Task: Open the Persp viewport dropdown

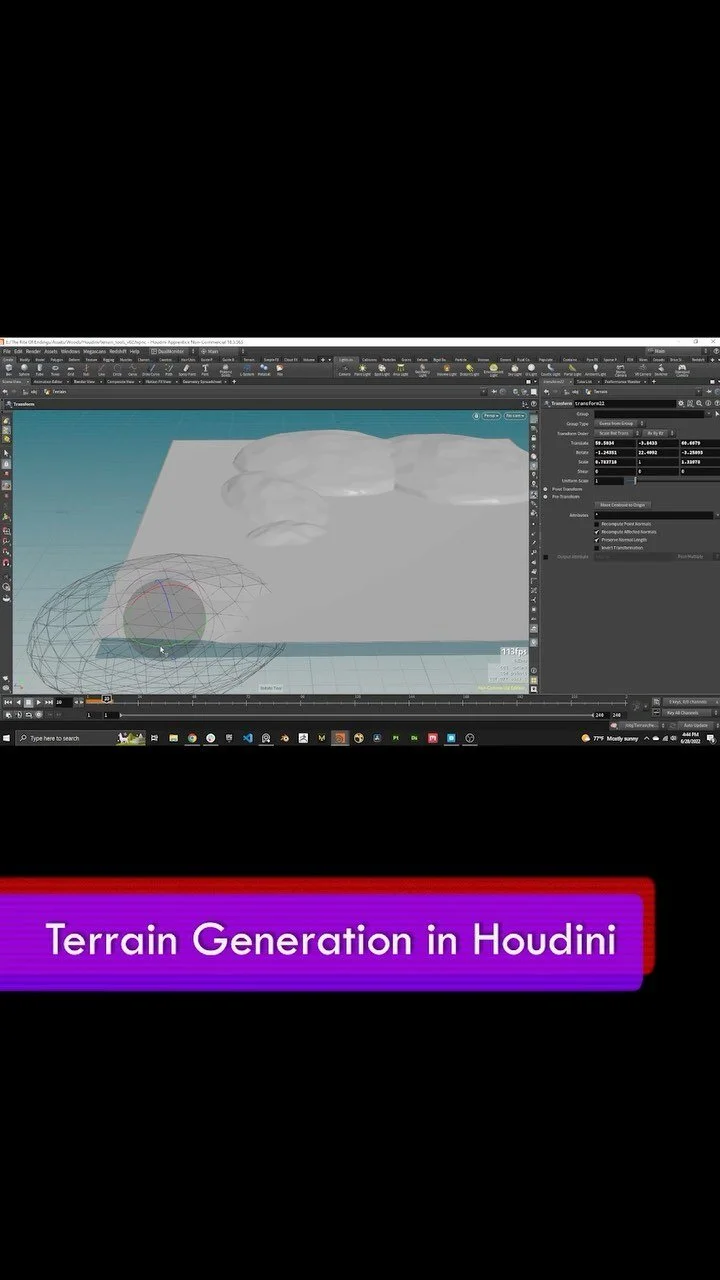Action: pos(491,414)
